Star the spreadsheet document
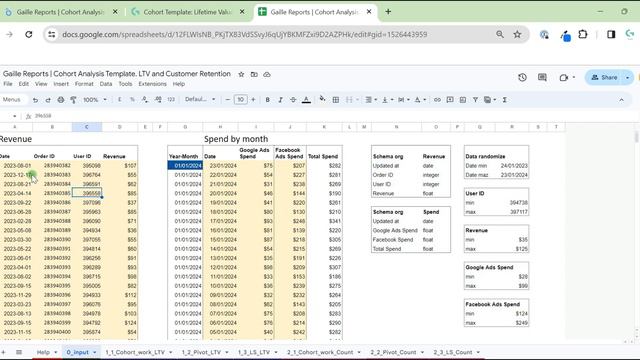Image resolution: width=640 pixels, height=360 pixels. (241, 74)
